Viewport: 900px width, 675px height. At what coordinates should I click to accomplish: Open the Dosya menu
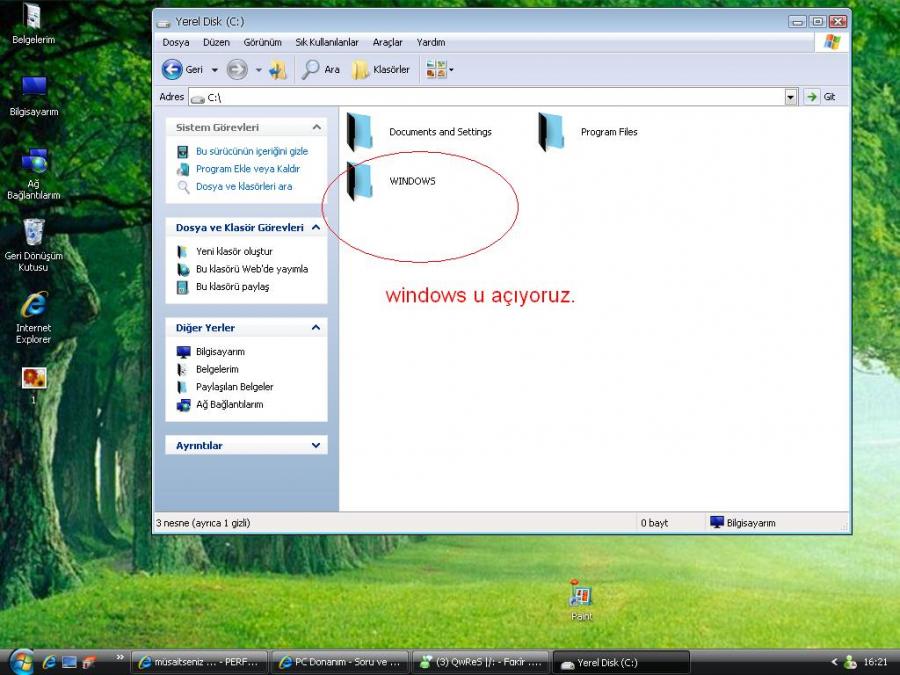[176, 43]
